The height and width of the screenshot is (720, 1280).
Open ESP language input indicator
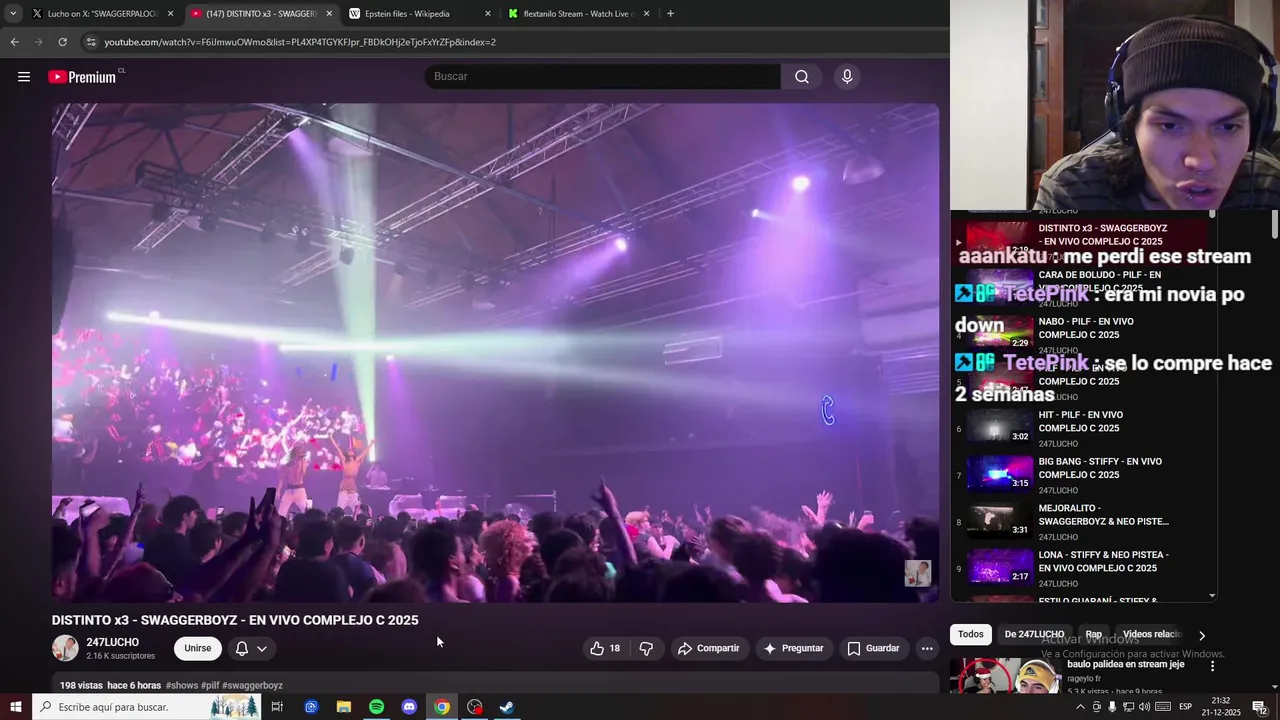(1185, 707)
